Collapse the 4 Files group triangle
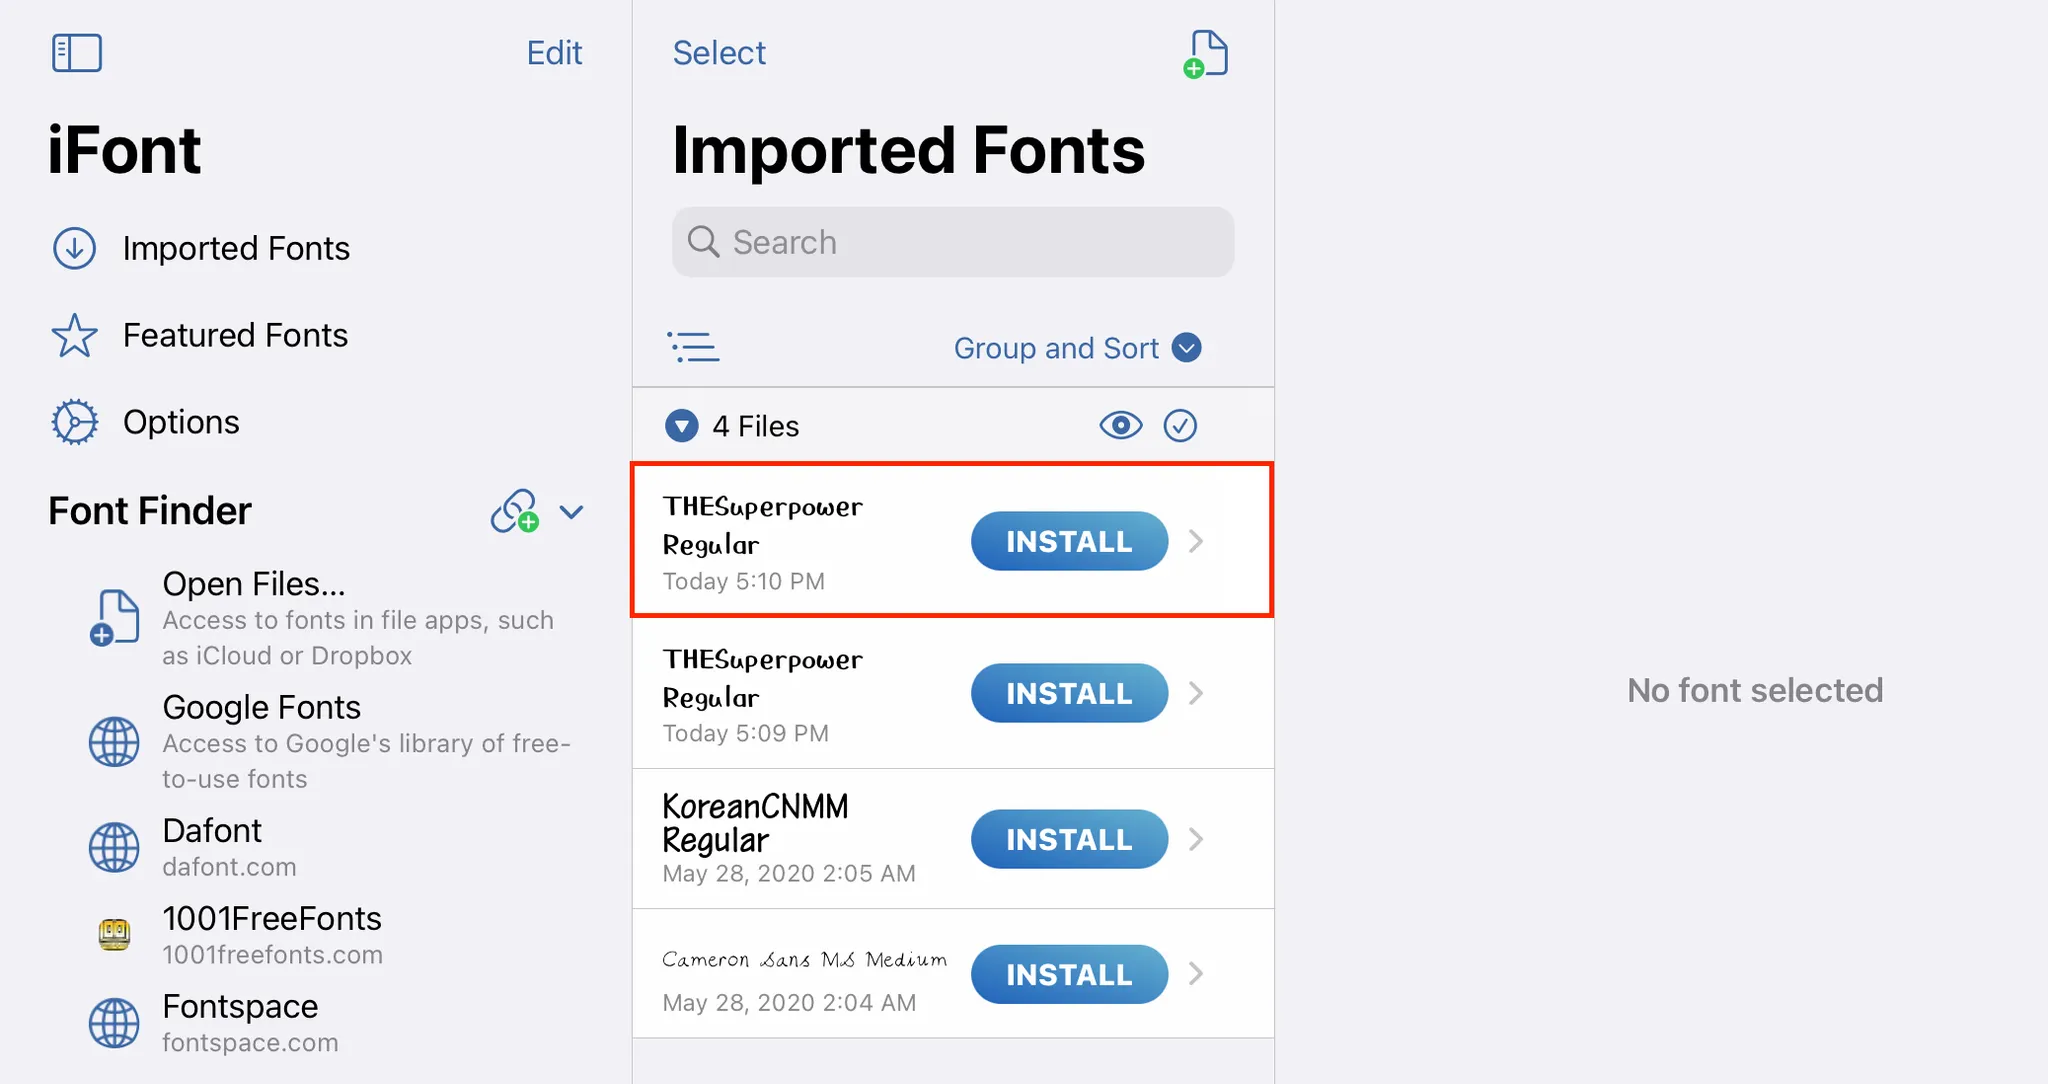The height and width of the screenshot is (1084, 2048). (682, 426)
